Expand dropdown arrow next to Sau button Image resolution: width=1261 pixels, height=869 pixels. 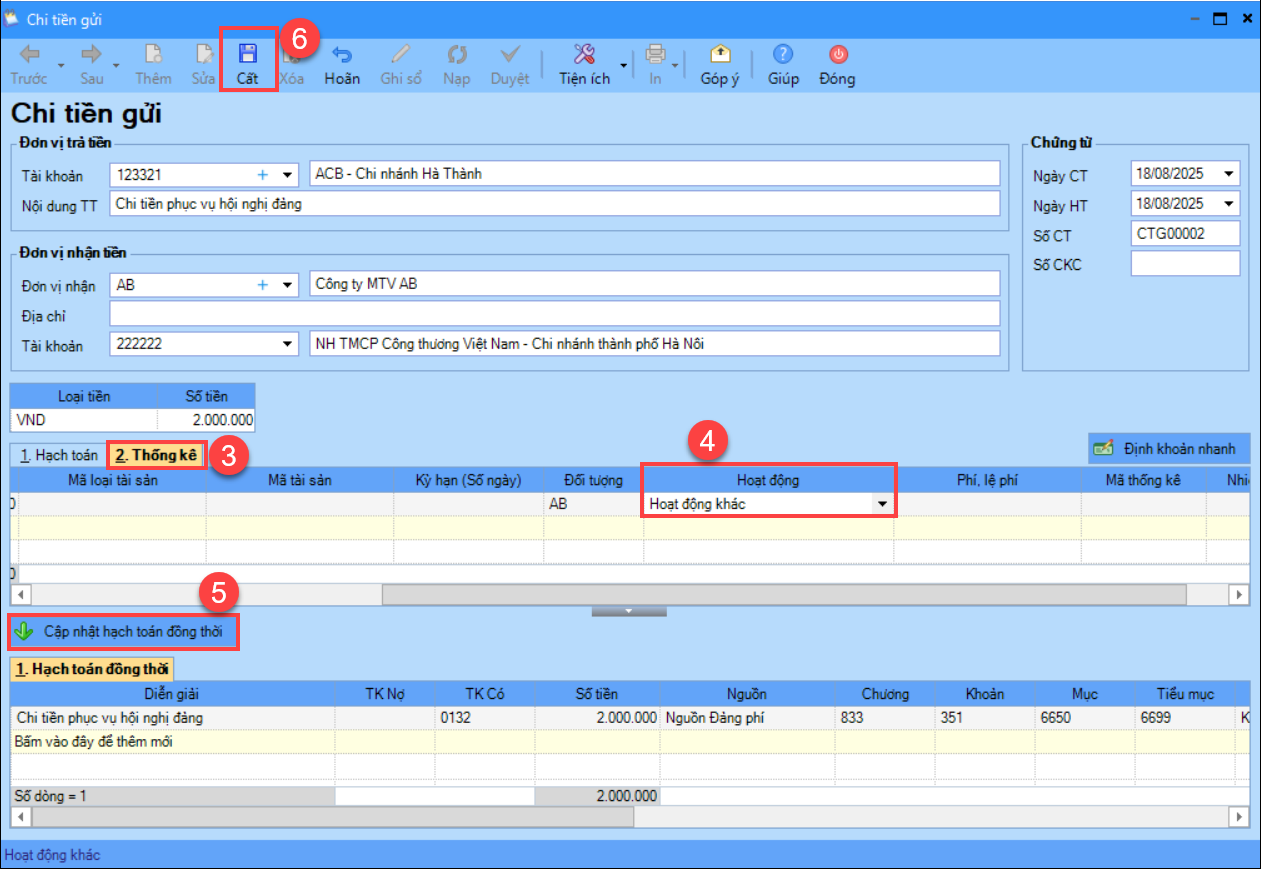pyautogui.click(x=116, y=67)
